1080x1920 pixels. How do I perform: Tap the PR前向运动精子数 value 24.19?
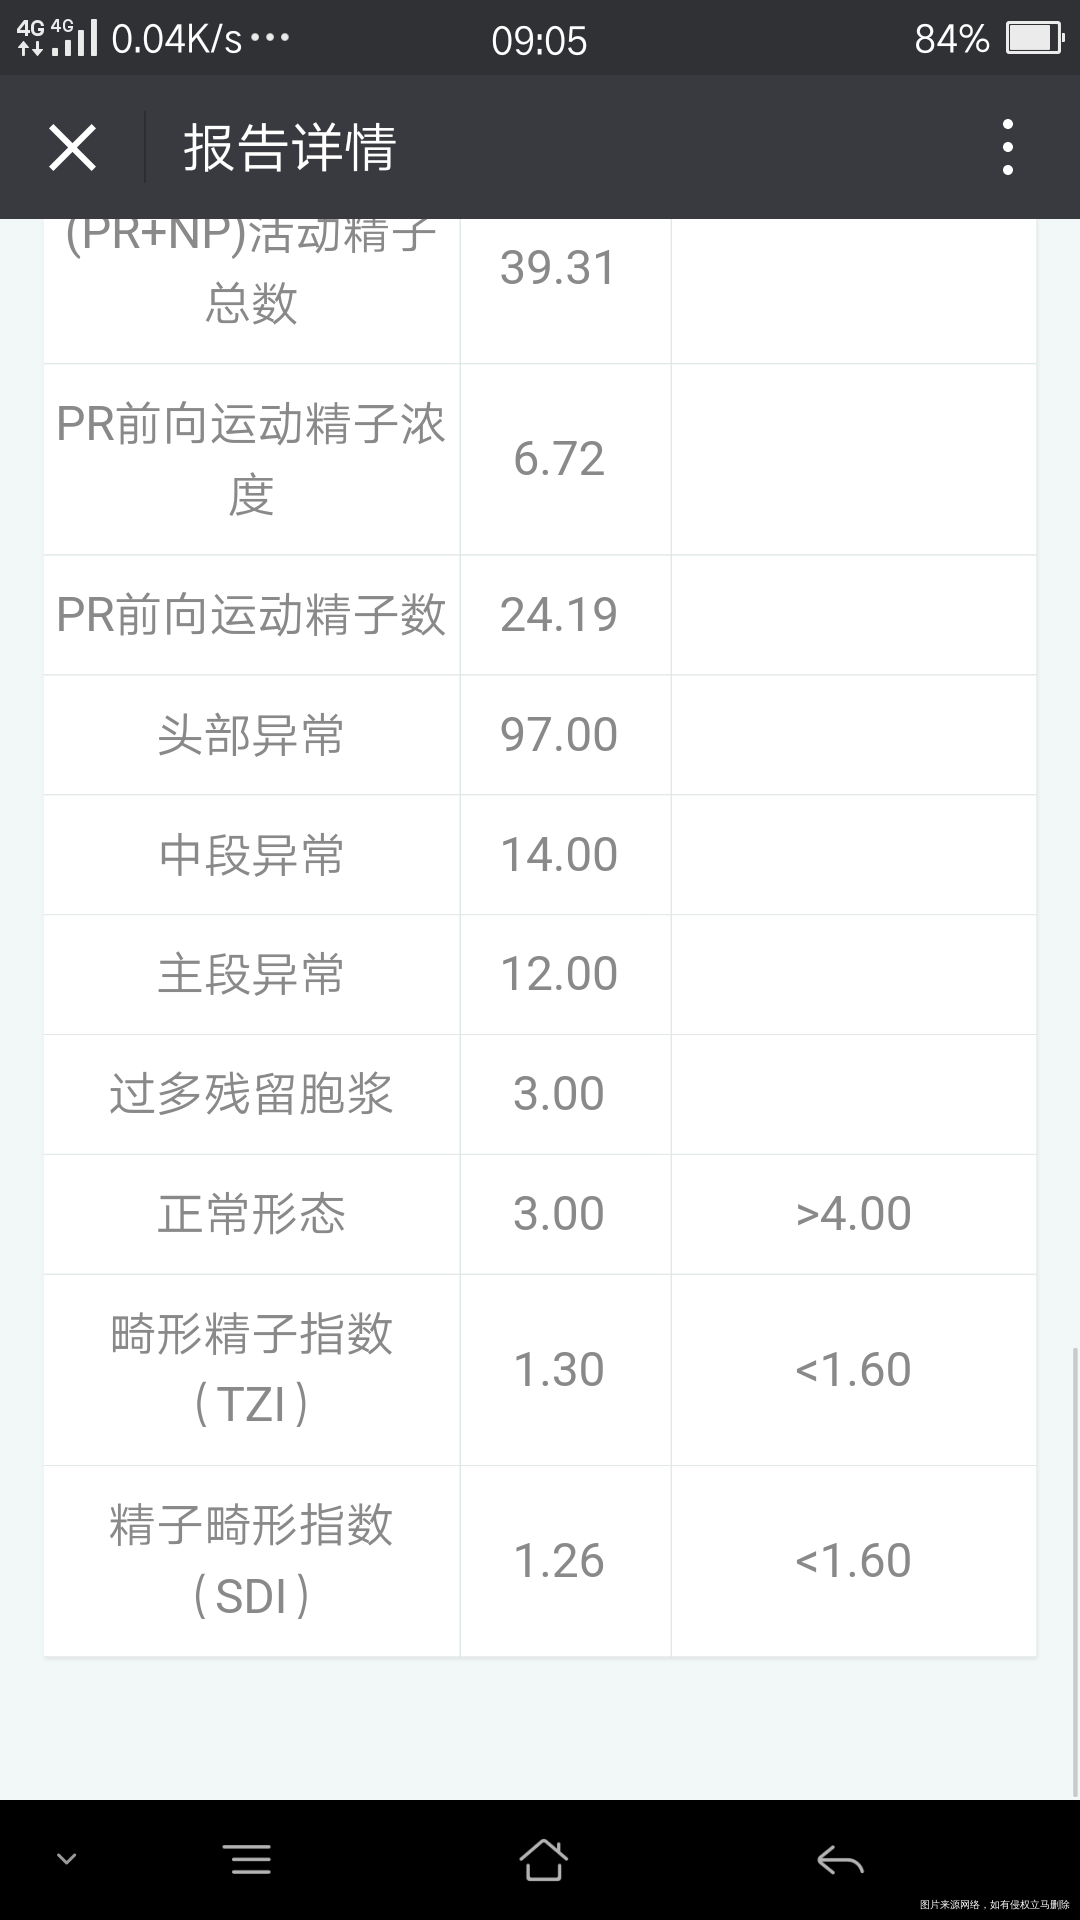[x=559, y=615]
